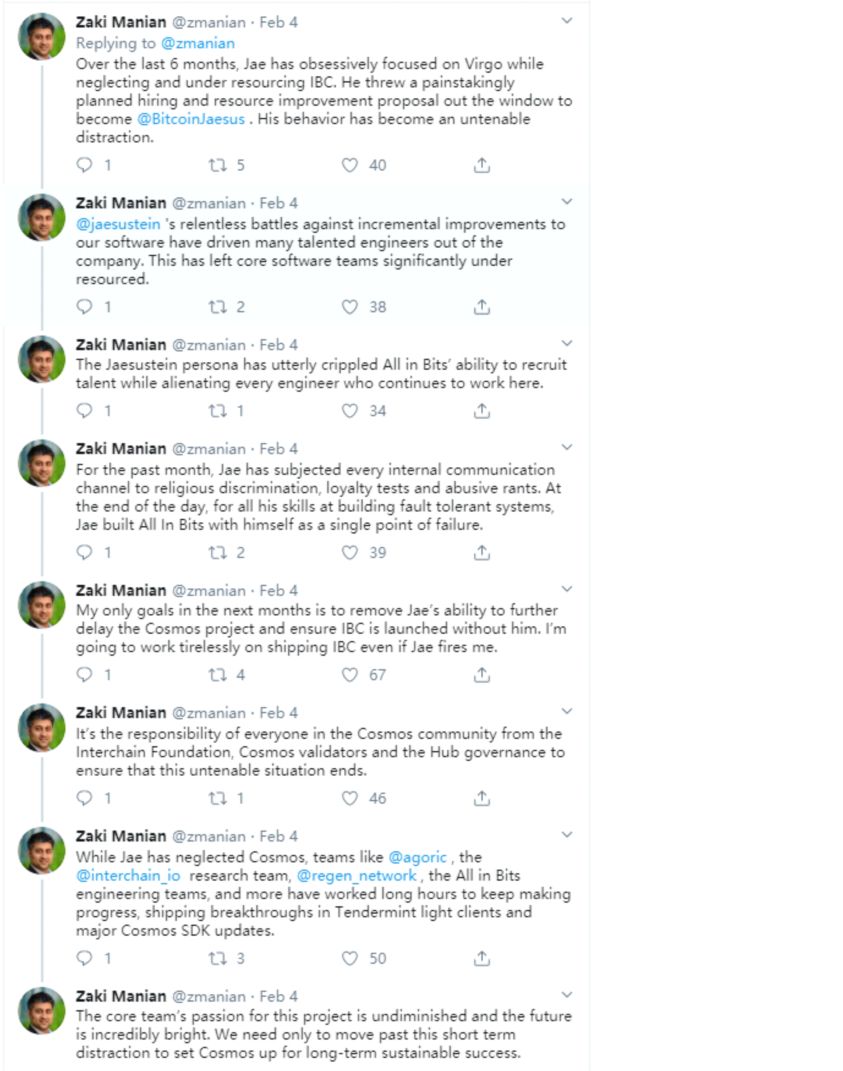
Task: Open chevron menu on Jaesustein persona tweet
Action: tap(566, 344)
